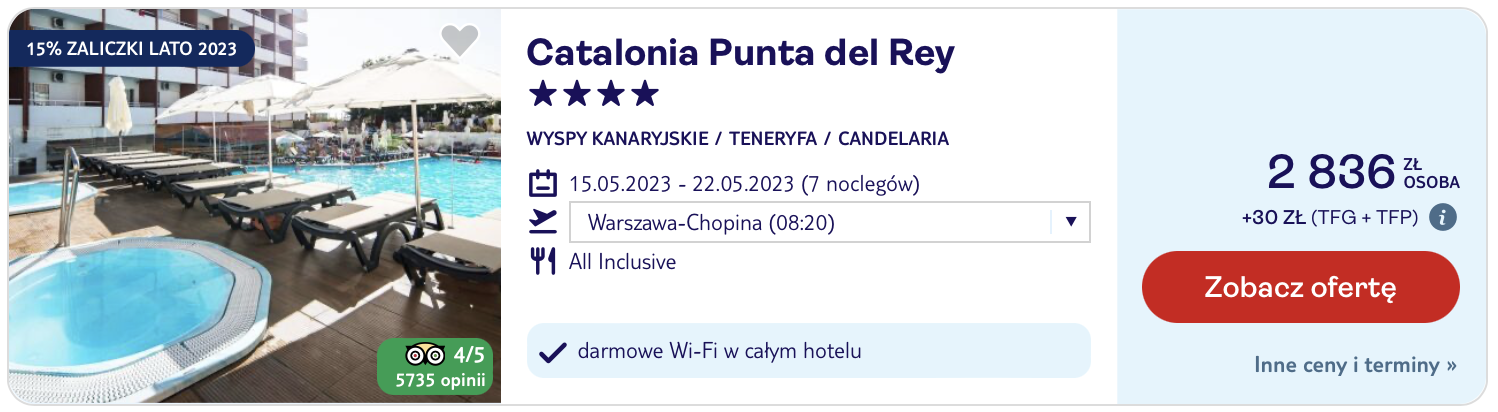1498x412 pixels.
Task: Click the 4/5 rating with 5735 opinii
Action: pos(434,366)
